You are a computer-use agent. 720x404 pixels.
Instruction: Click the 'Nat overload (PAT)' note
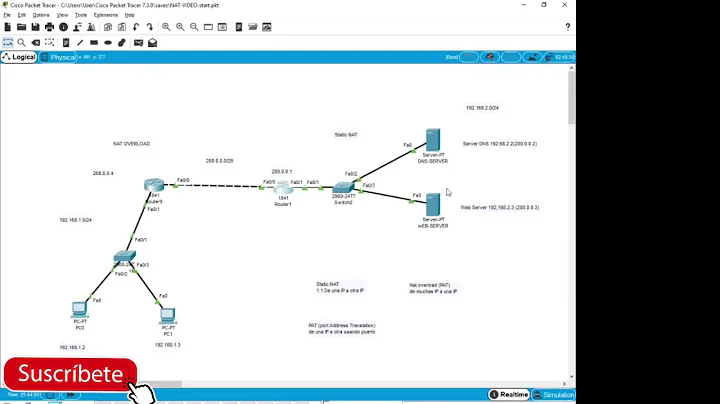433,288
